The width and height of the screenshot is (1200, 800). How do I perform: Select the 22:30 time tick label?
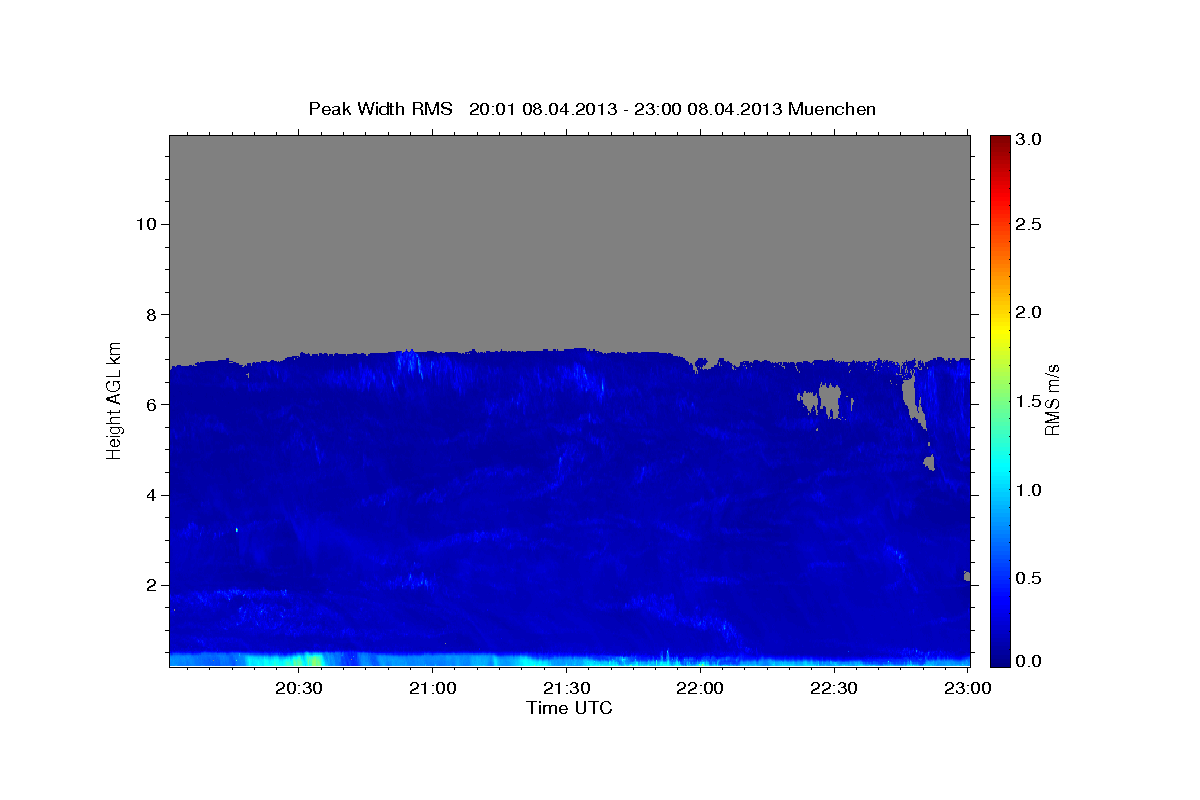[x=833, y=688]
